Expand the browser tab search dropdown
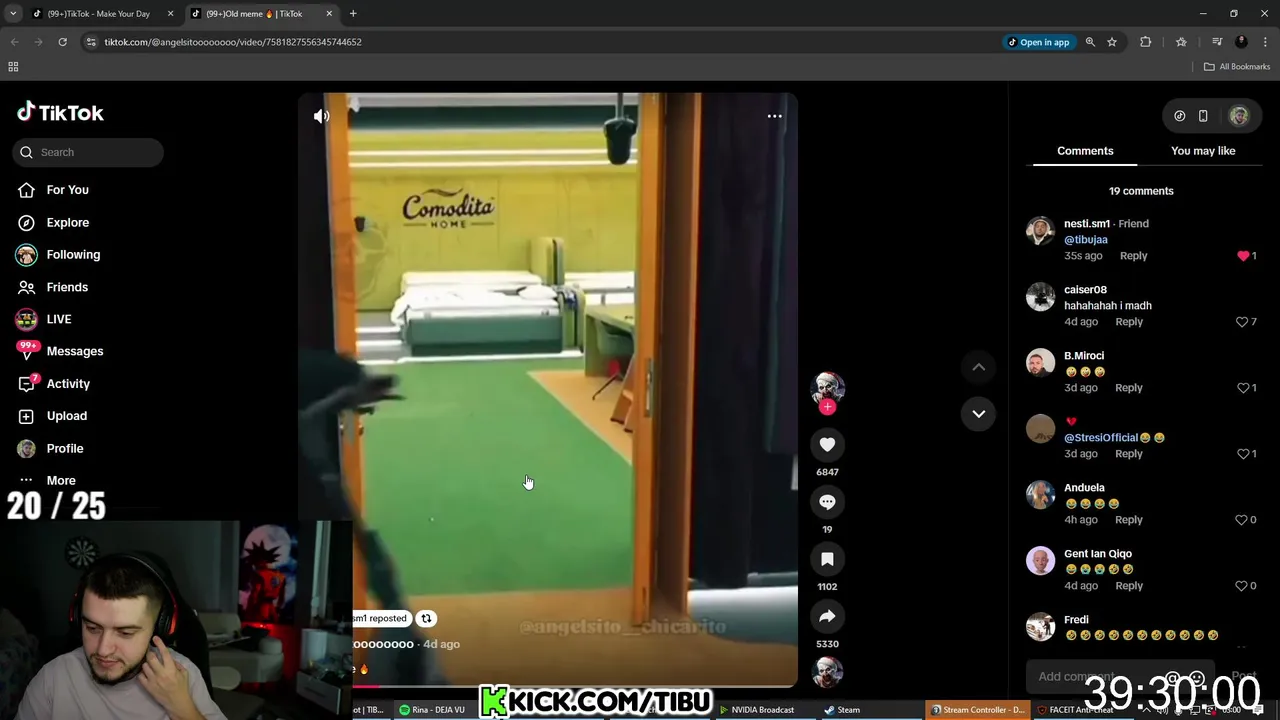1280x720 pixels. (x=13, y=14)
